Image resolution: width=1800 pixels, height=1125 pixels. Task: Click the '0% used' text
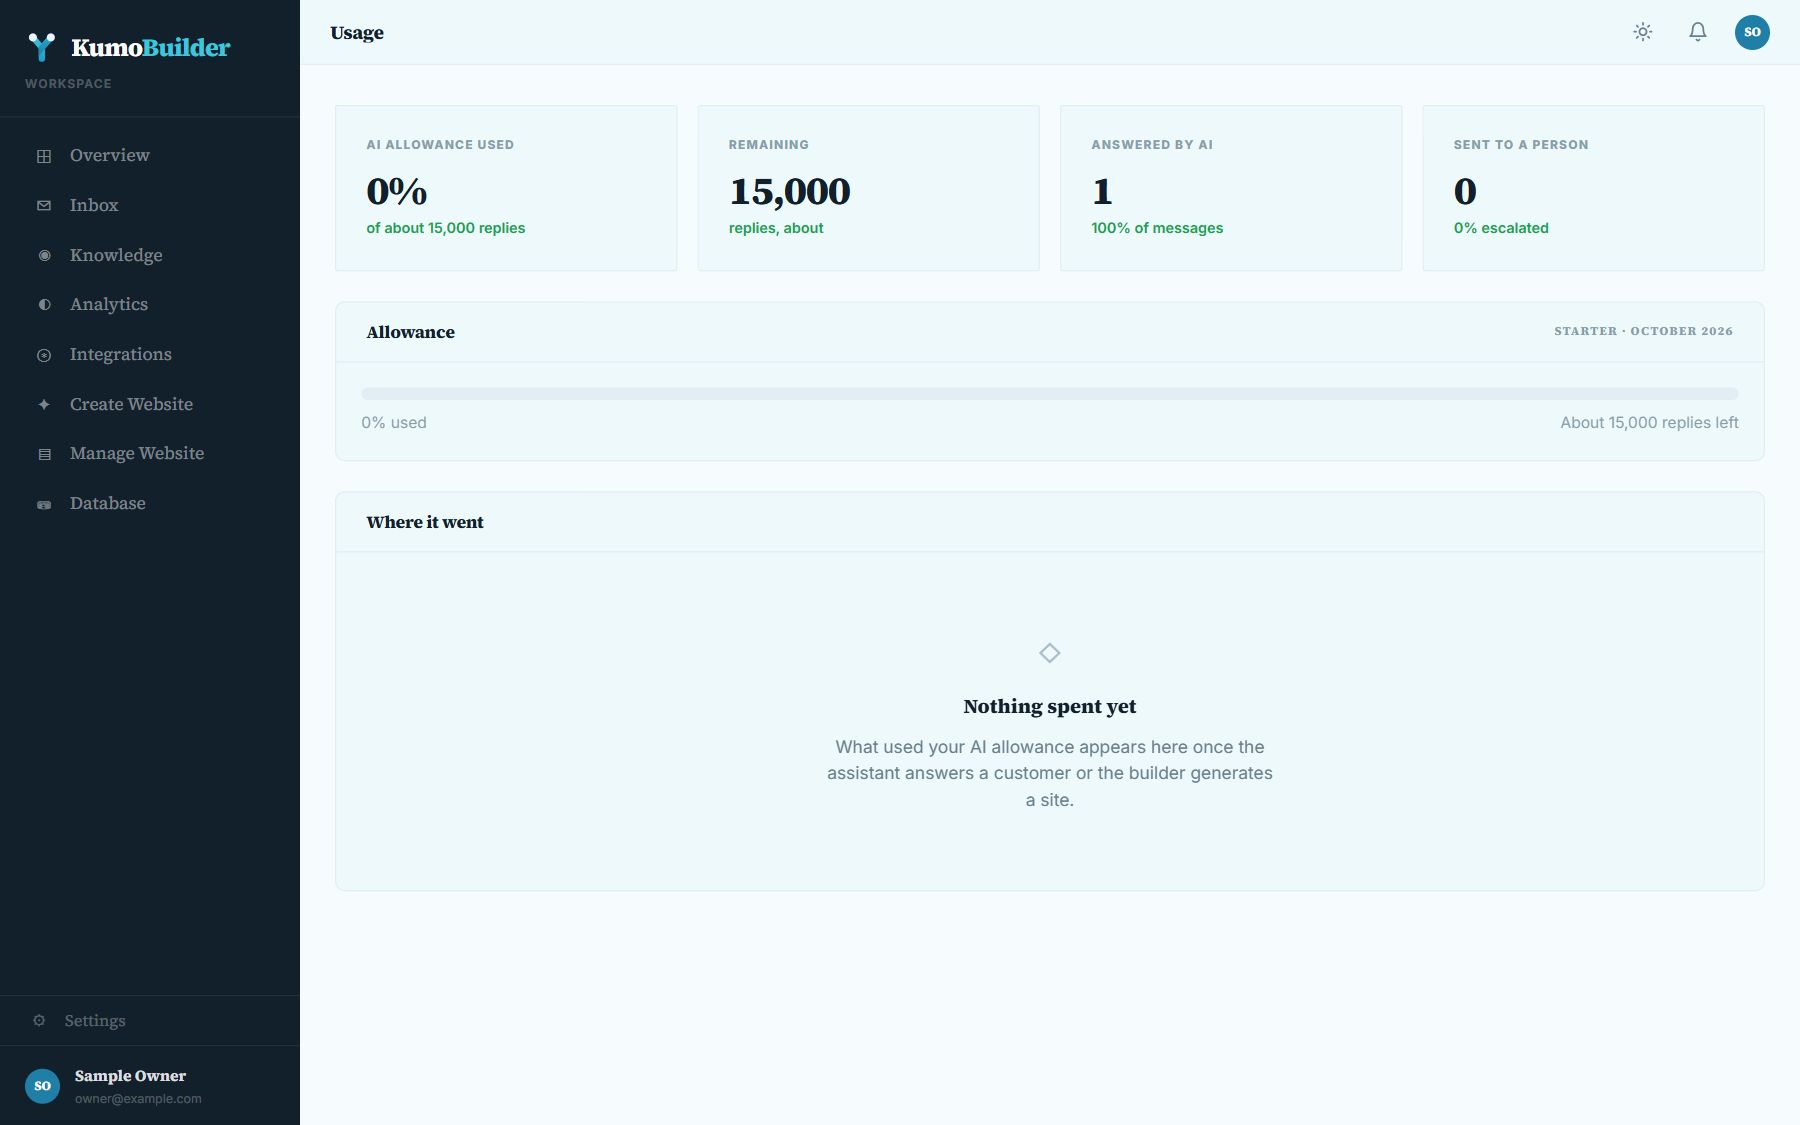[x=394, y=423]
